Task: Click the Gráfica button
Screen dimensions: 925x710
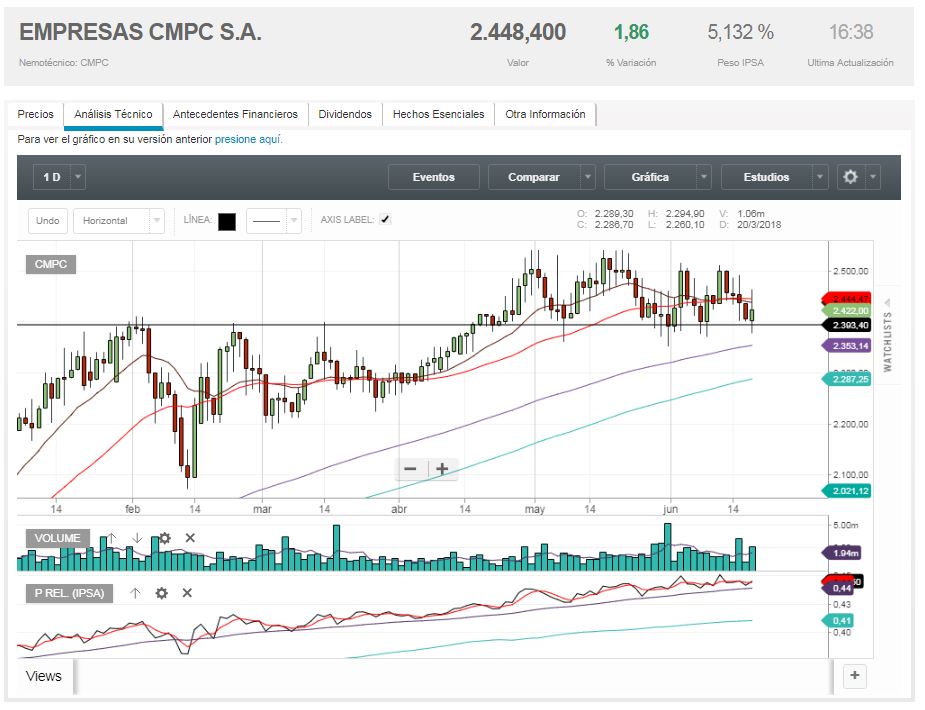Action: pyautogui.click(x=650, y=177)
